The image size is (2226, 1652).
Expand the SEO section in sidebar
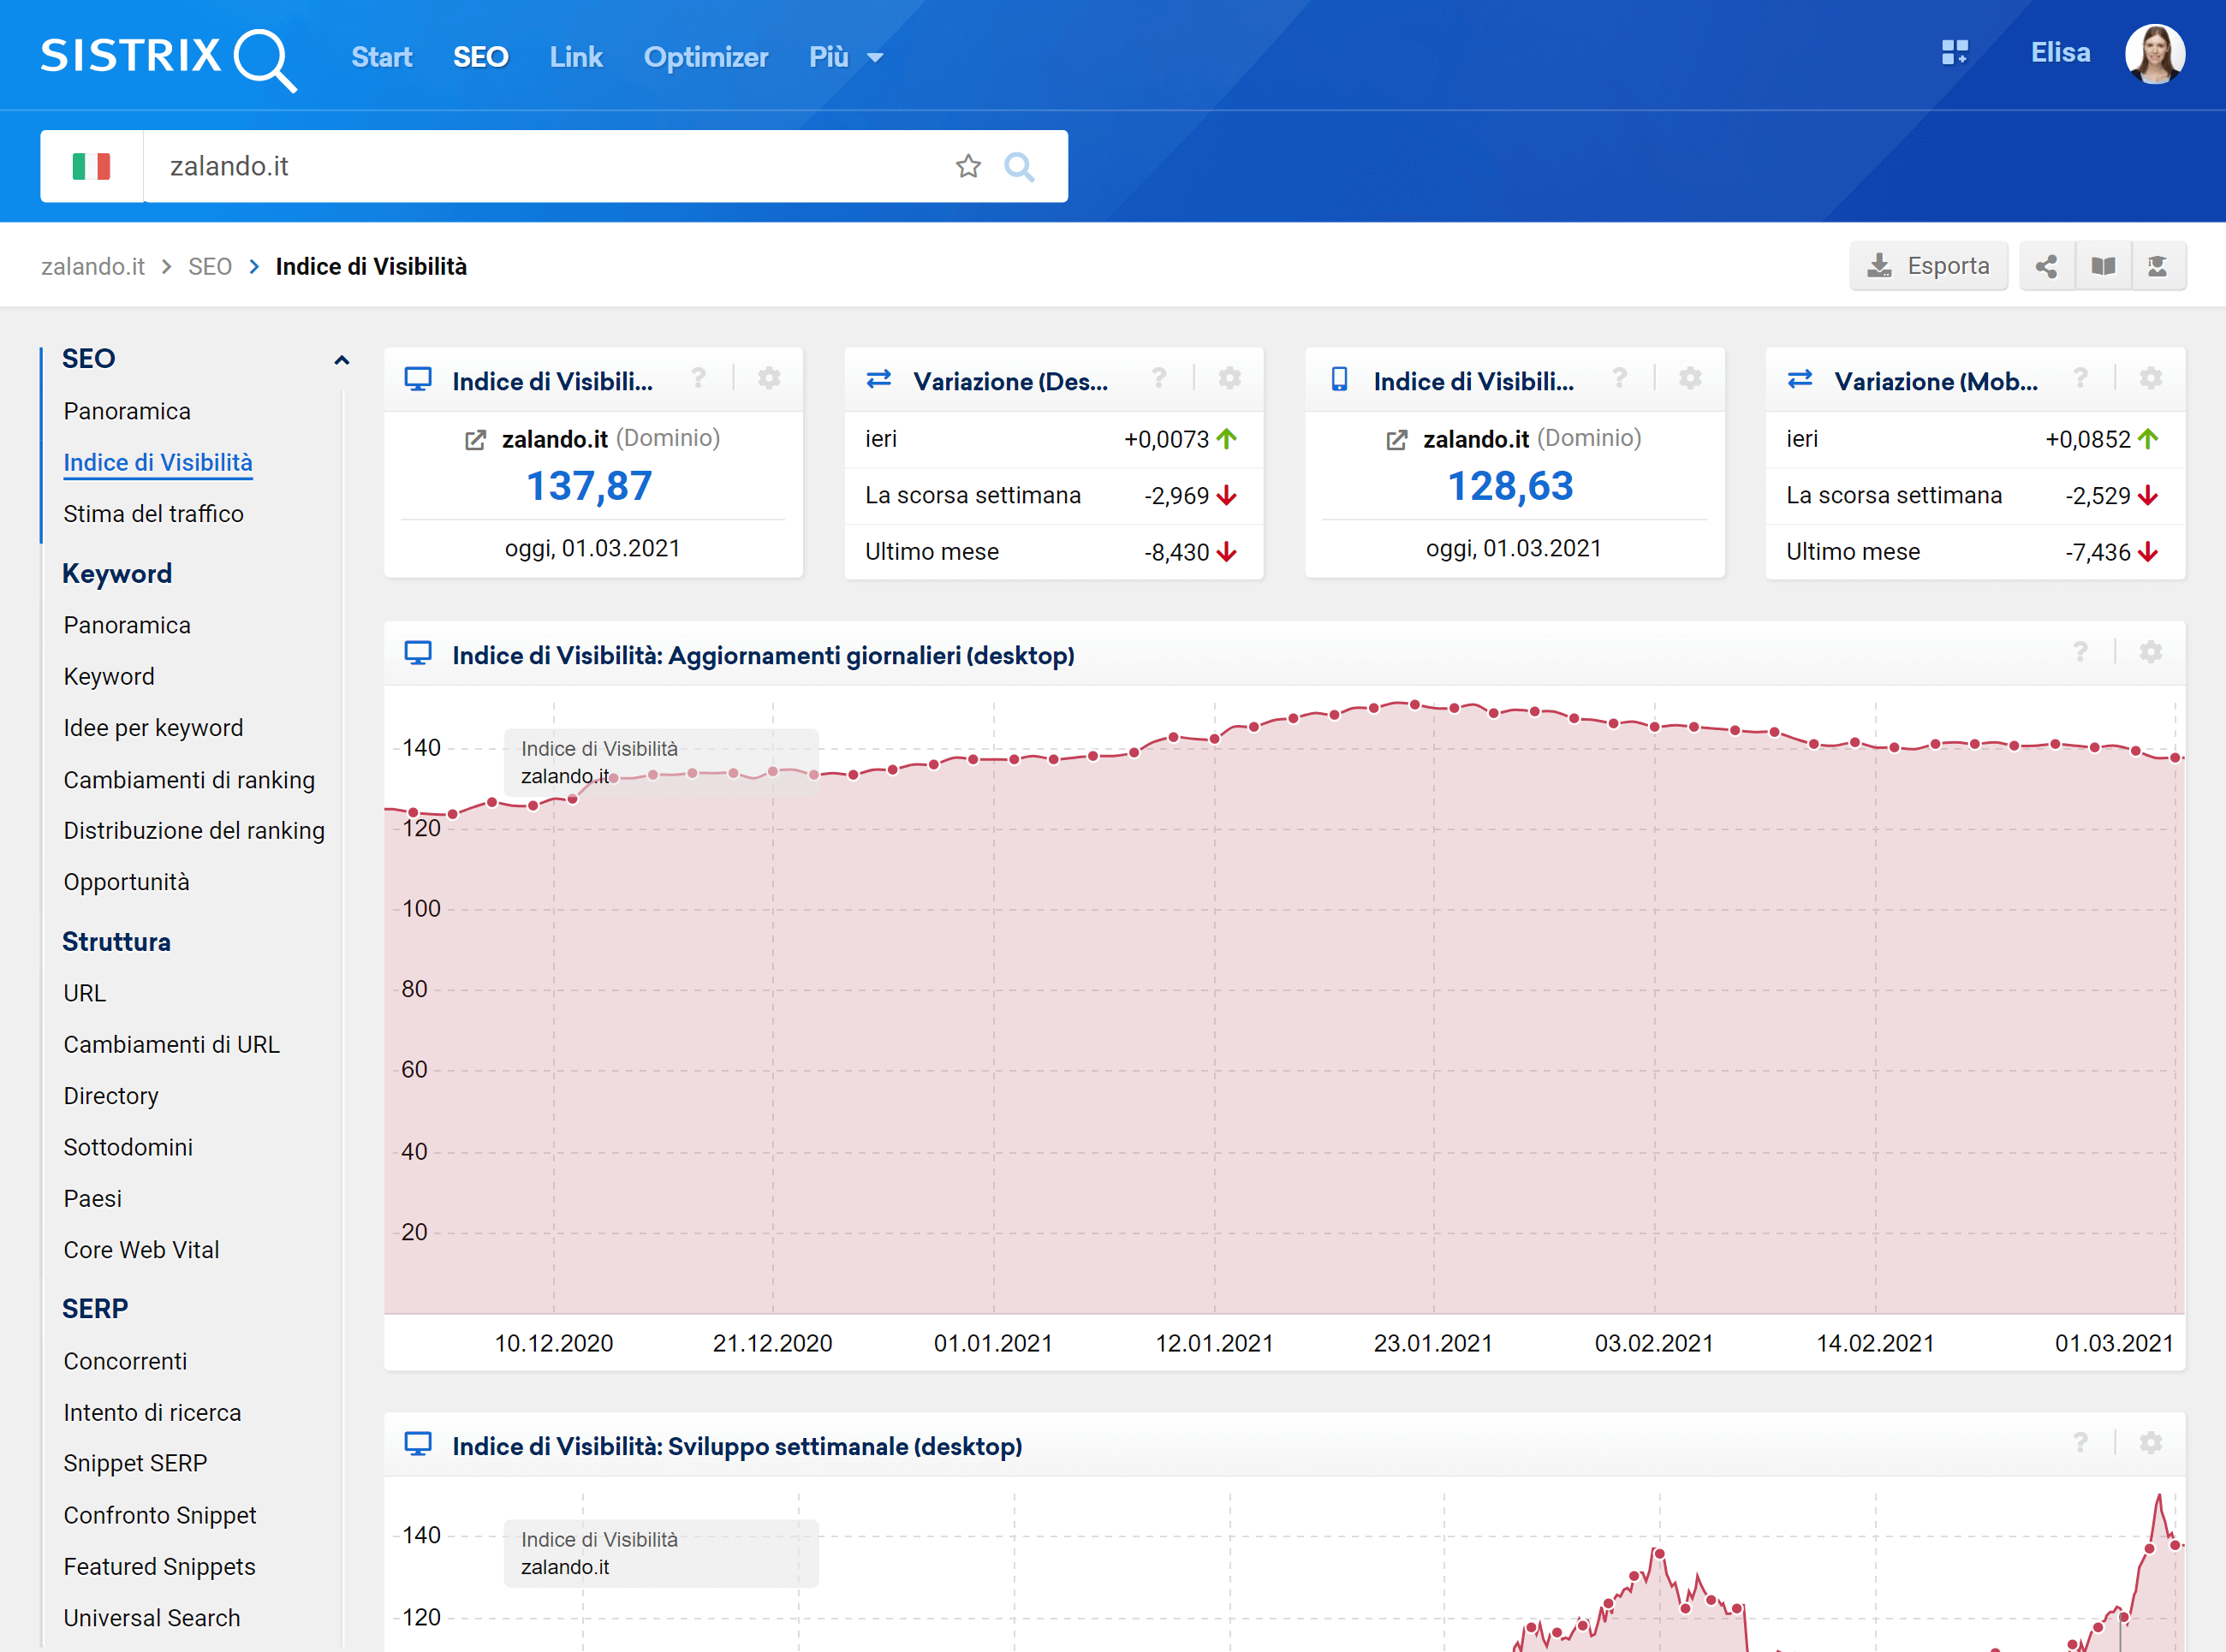[342, 360]
